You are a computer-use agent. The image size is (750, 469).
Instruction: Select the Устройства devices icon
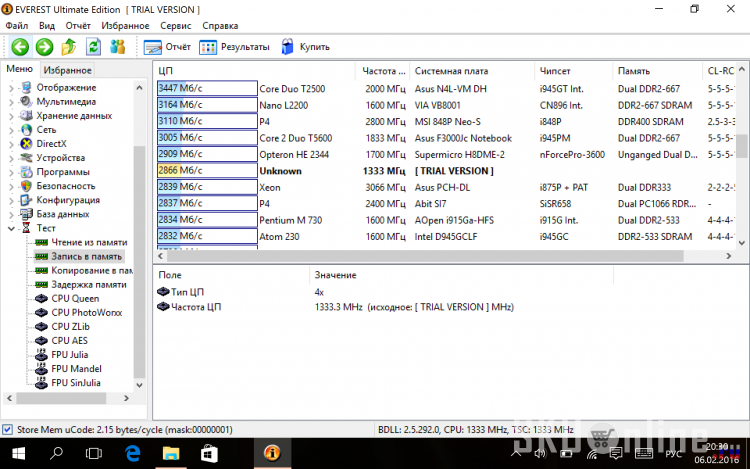[x=26, y=158]
